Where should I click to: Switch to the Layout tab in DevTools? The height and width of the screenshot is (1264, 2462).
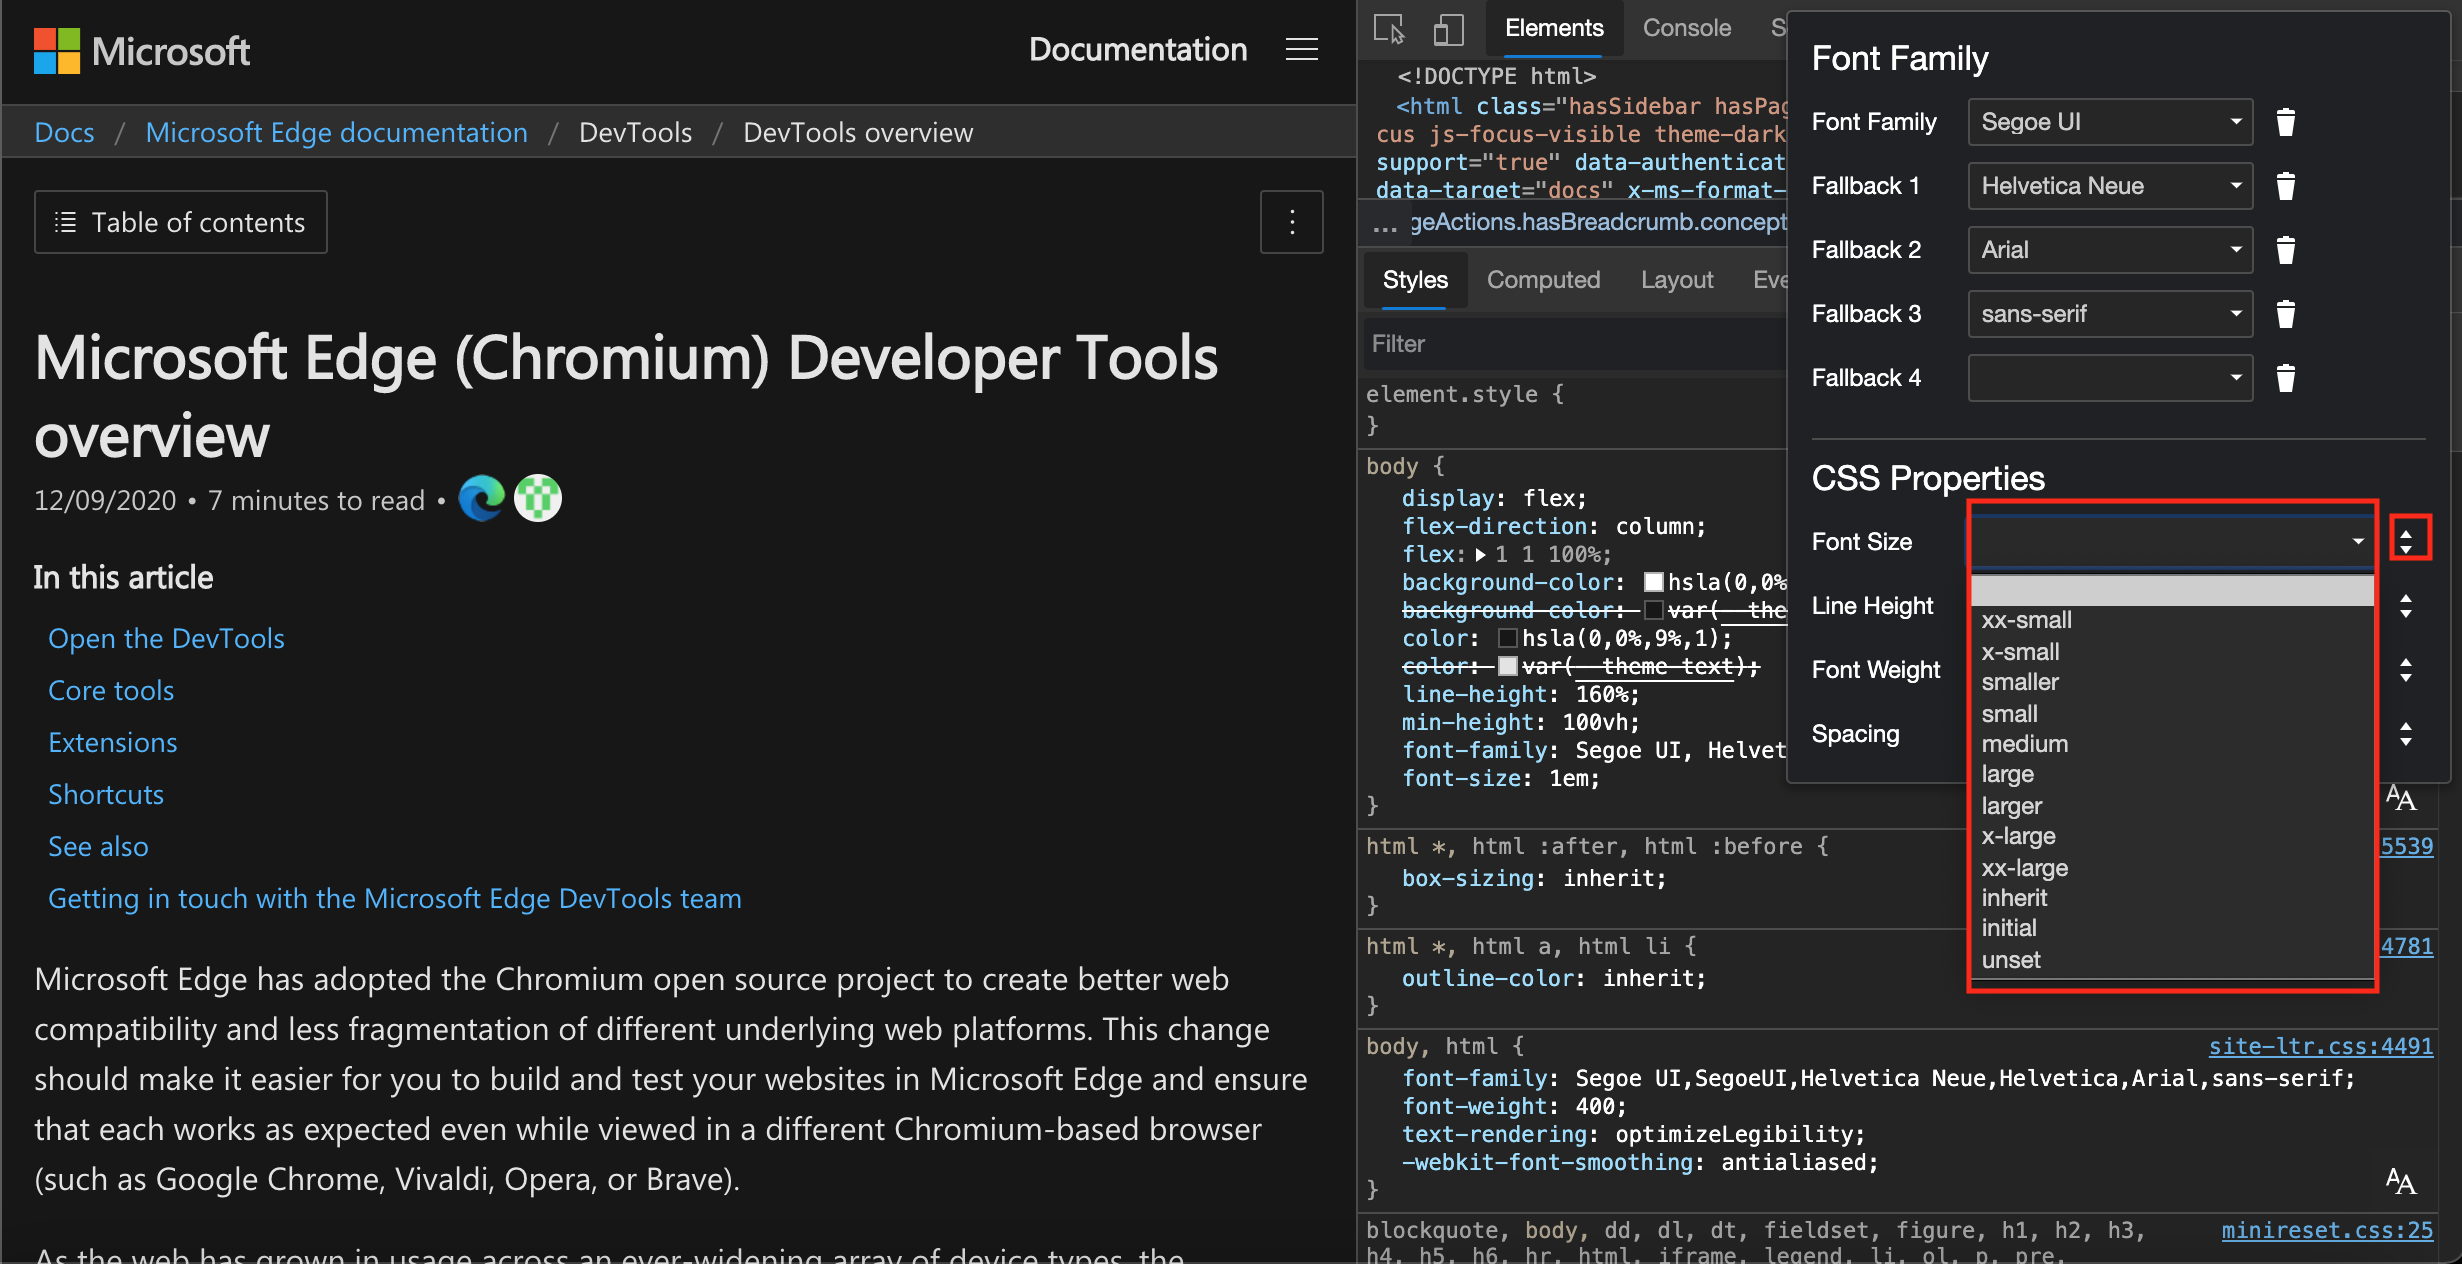coord(1676,279)
